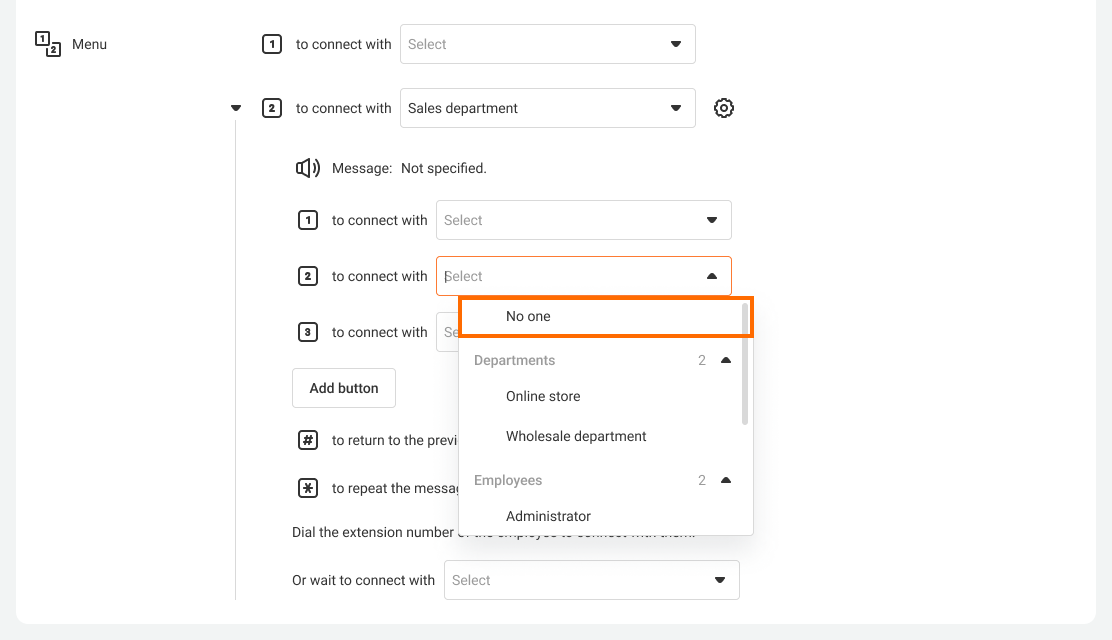Click the nested key 3 icon

(x=308, y=332)
